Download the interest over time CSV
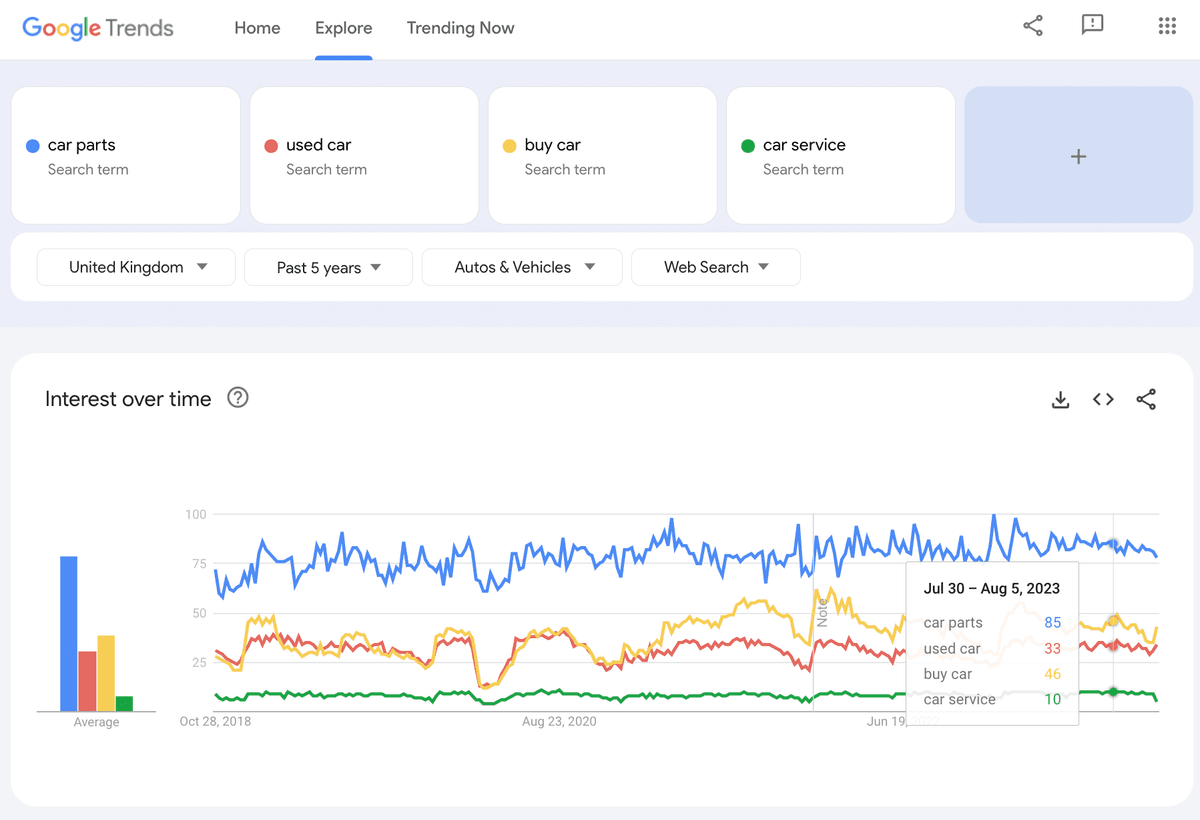This screenshot has height=820, width=1200. [1061, 400]
